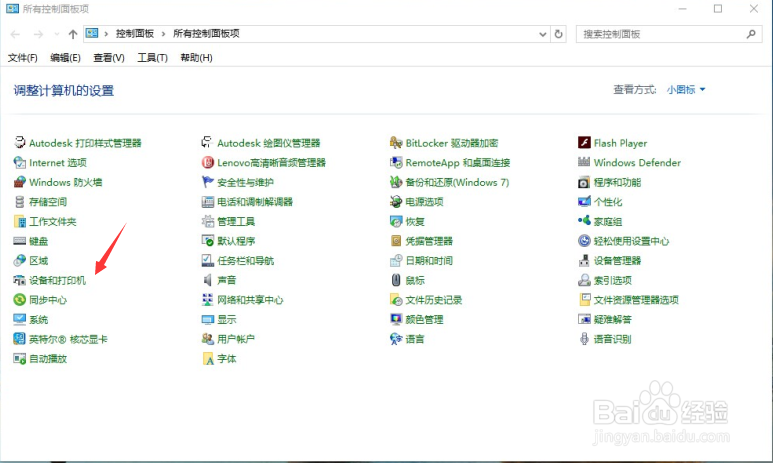Screen dimensions: 773x463
Task: Go up one folder level
Action: (73, 34)
